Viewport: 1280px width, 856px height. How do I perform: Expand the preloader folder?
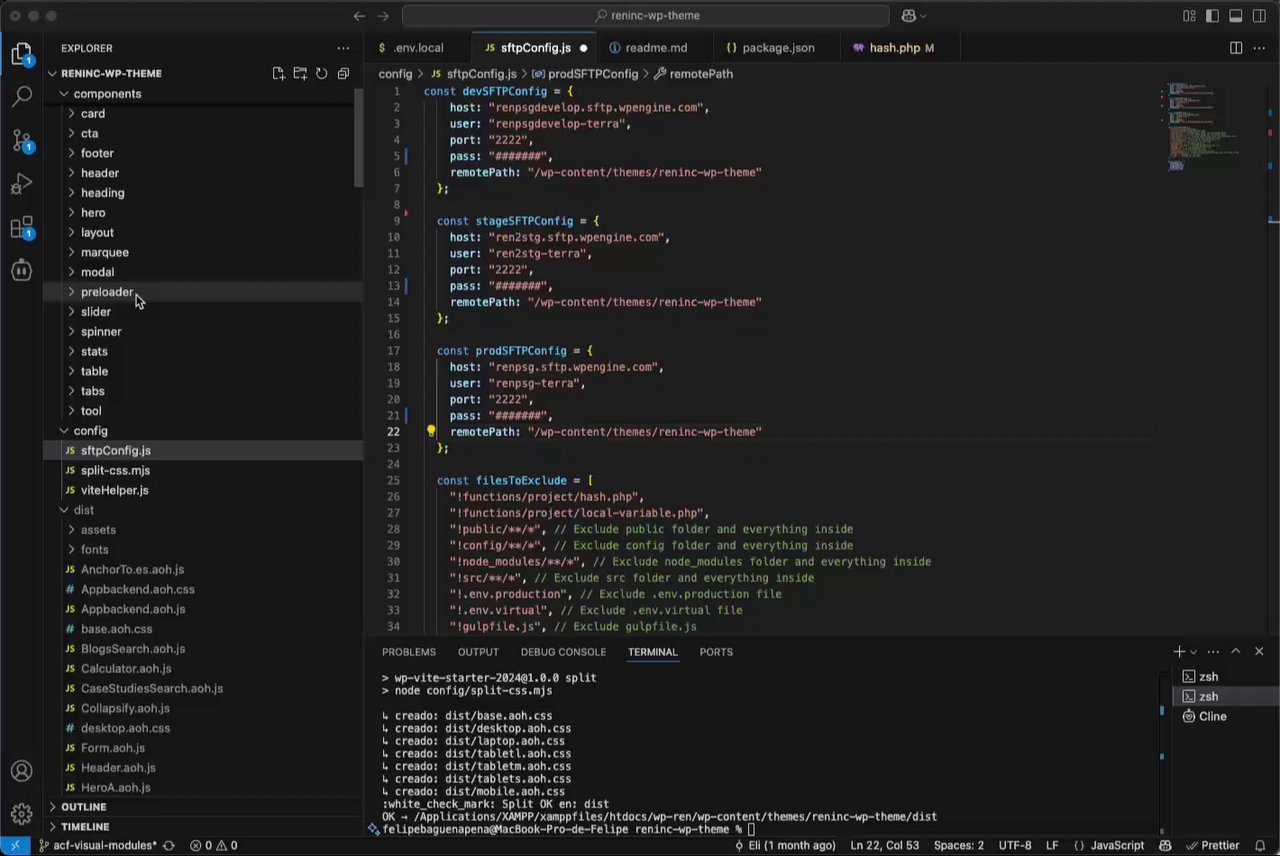pyautogui.click(x=106, y=292)
